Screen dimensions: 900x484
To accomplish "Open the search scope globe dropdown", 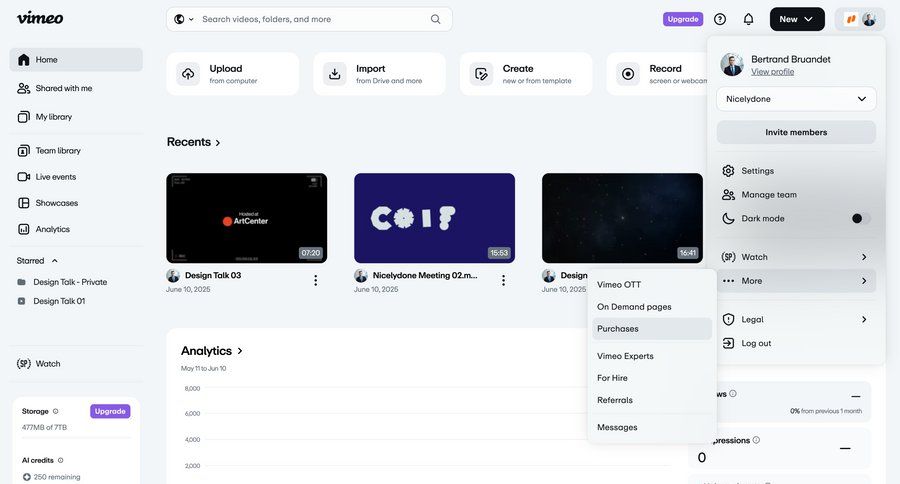I will (184, 19).
